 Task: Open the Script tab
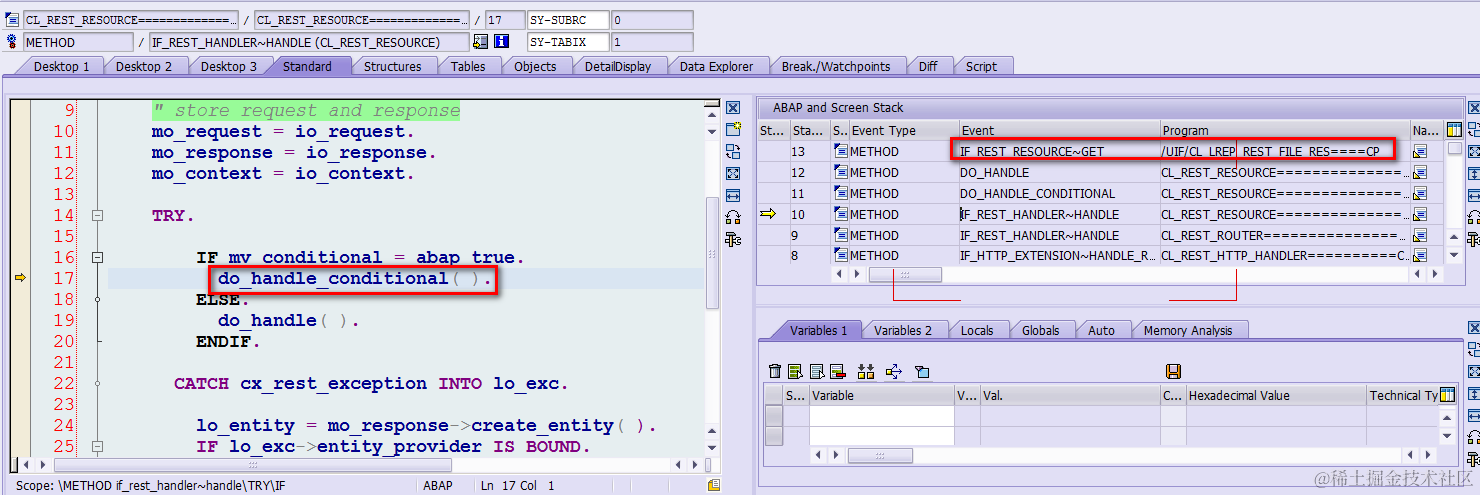coord(981,66)
